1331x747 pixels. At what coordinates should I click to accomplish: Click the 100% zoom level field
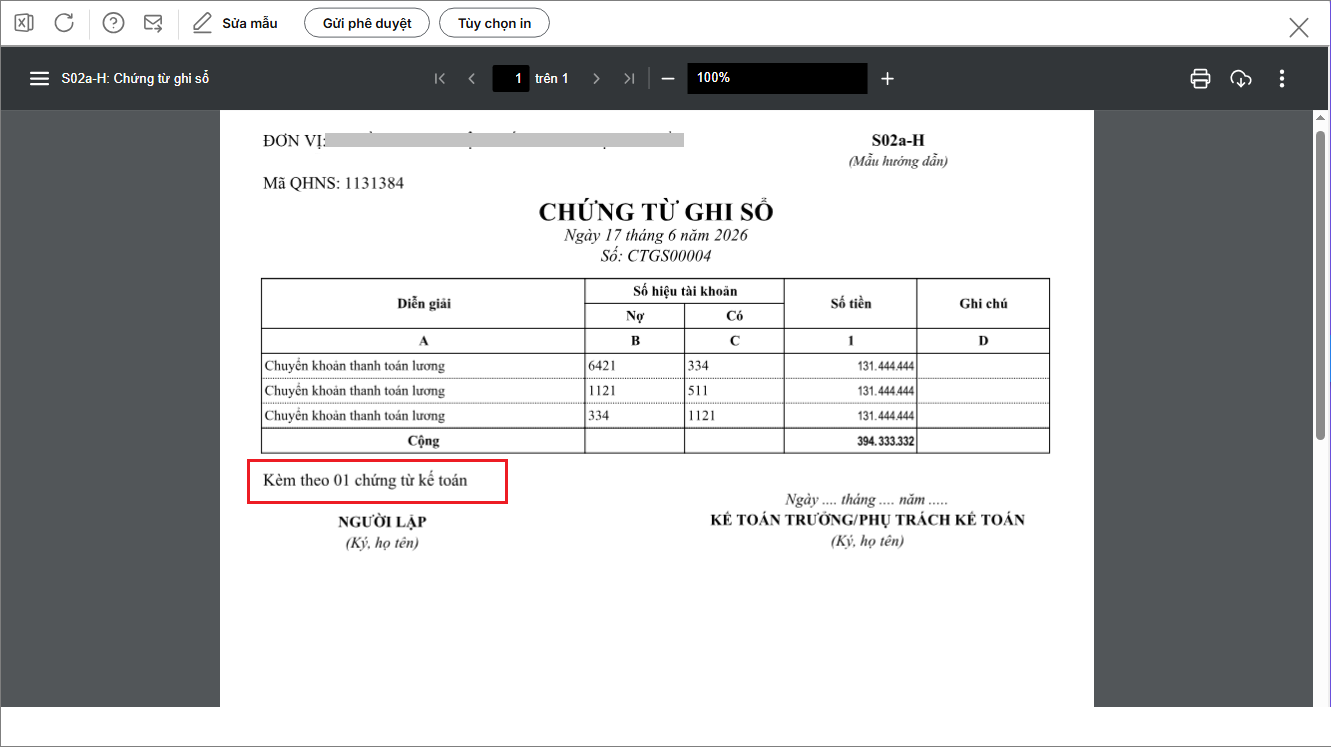777,78
